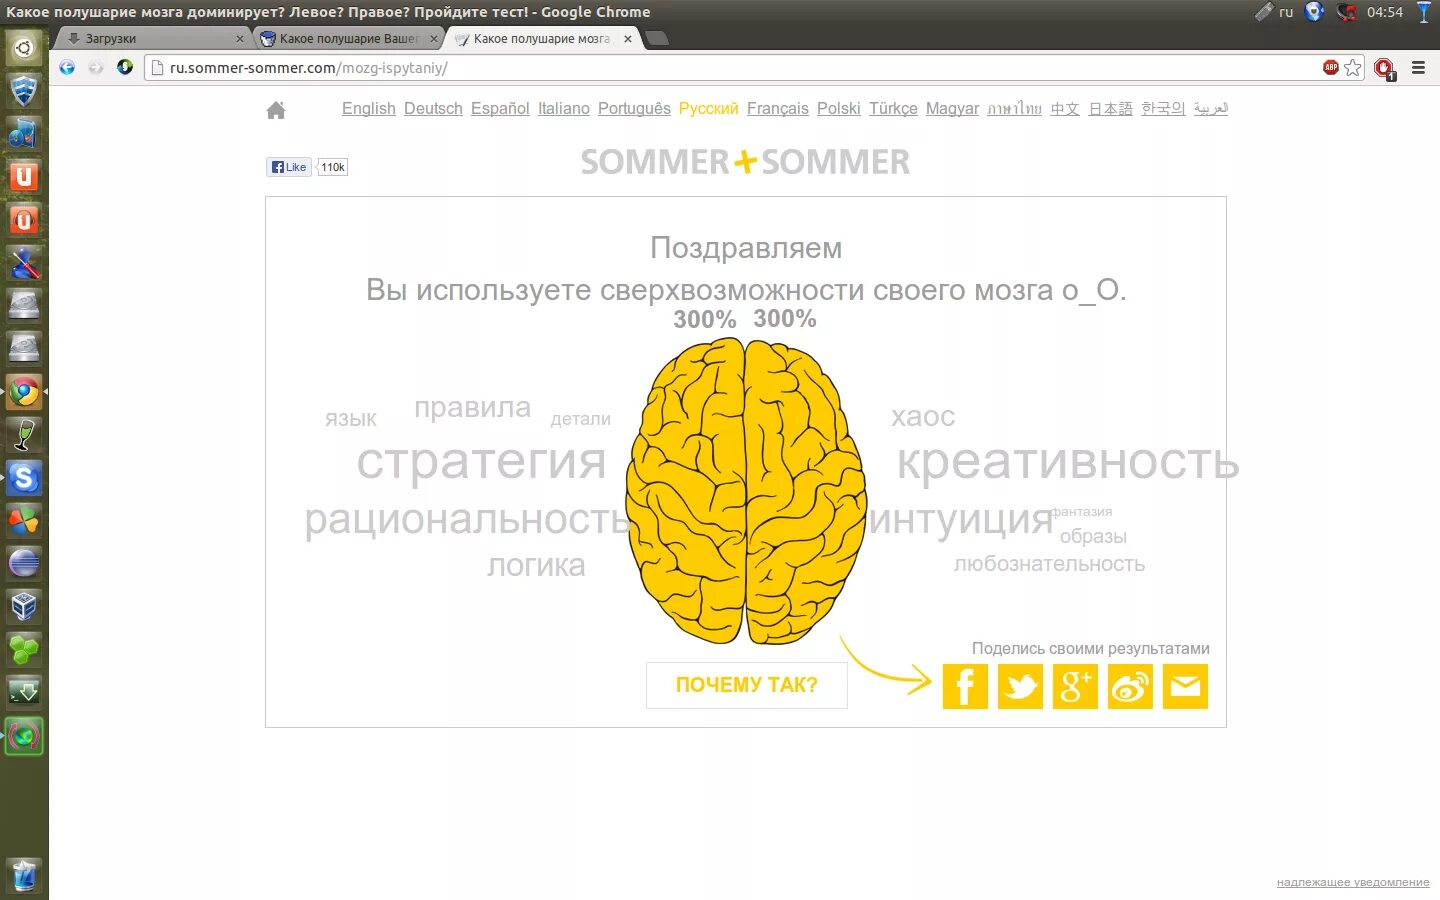
Task: Share results on Facebook
Action: tap(965, 686)
